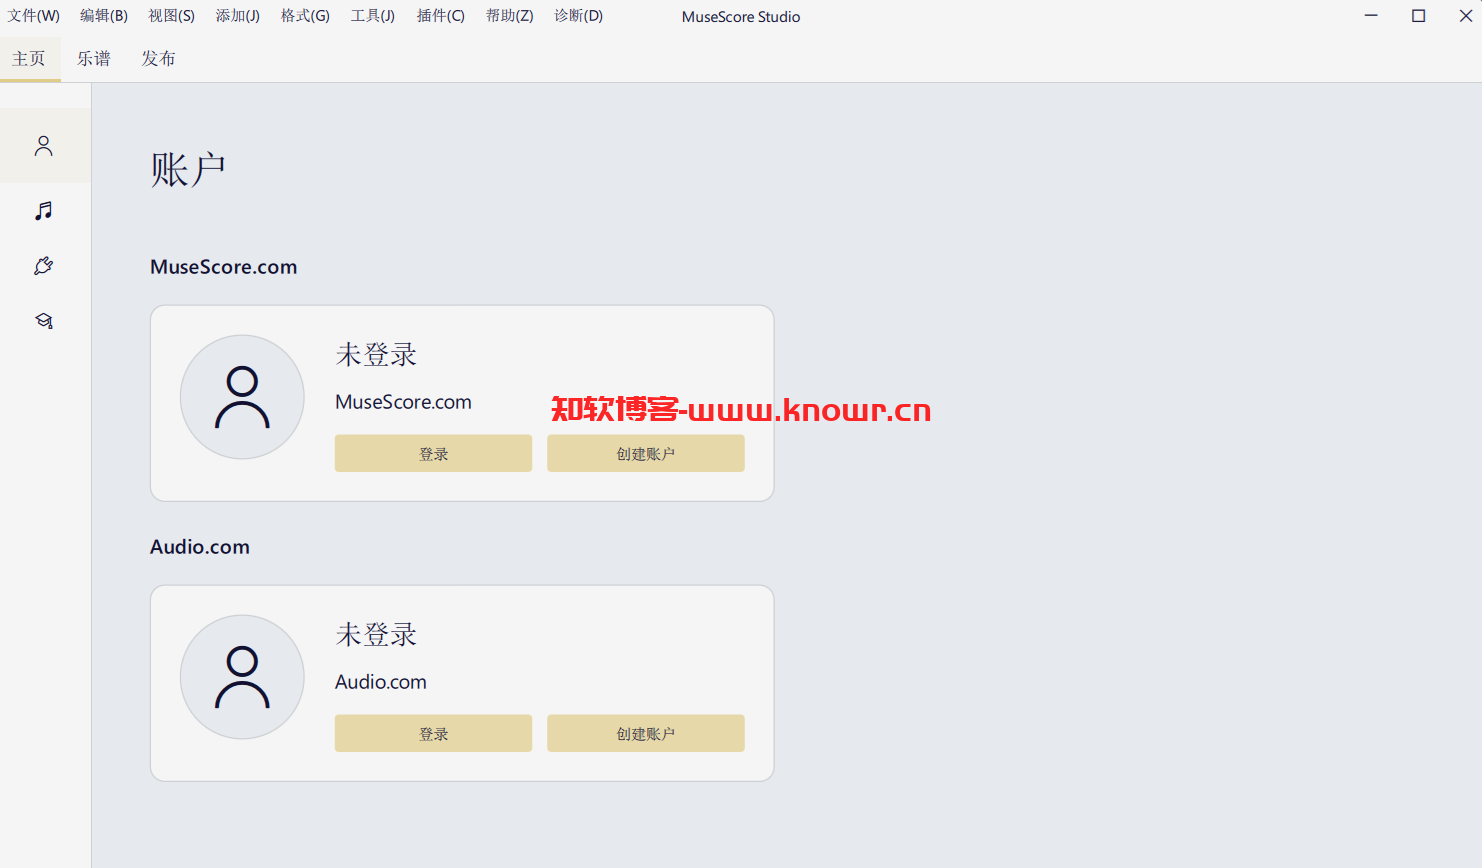The image size is (1482, 868).
Task: Open the 诊断(D) menu
Action: tap(579, 16)
